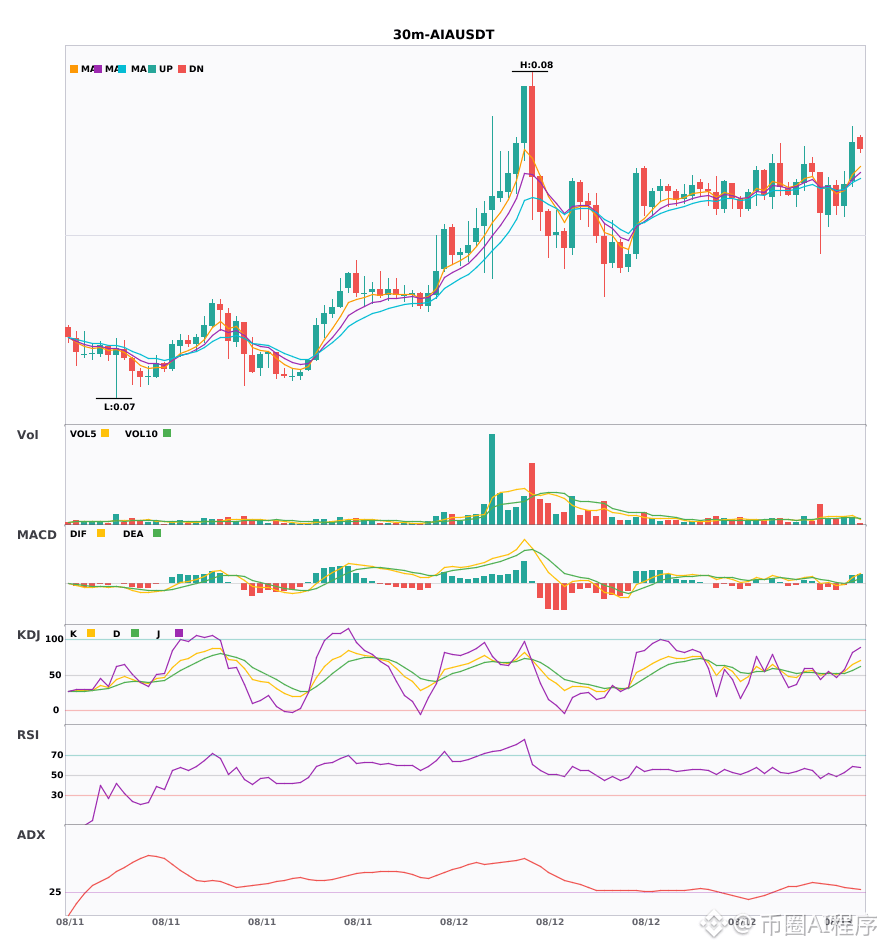
Task: Click the L:0.07 low price label
Action: pos(119,407)
